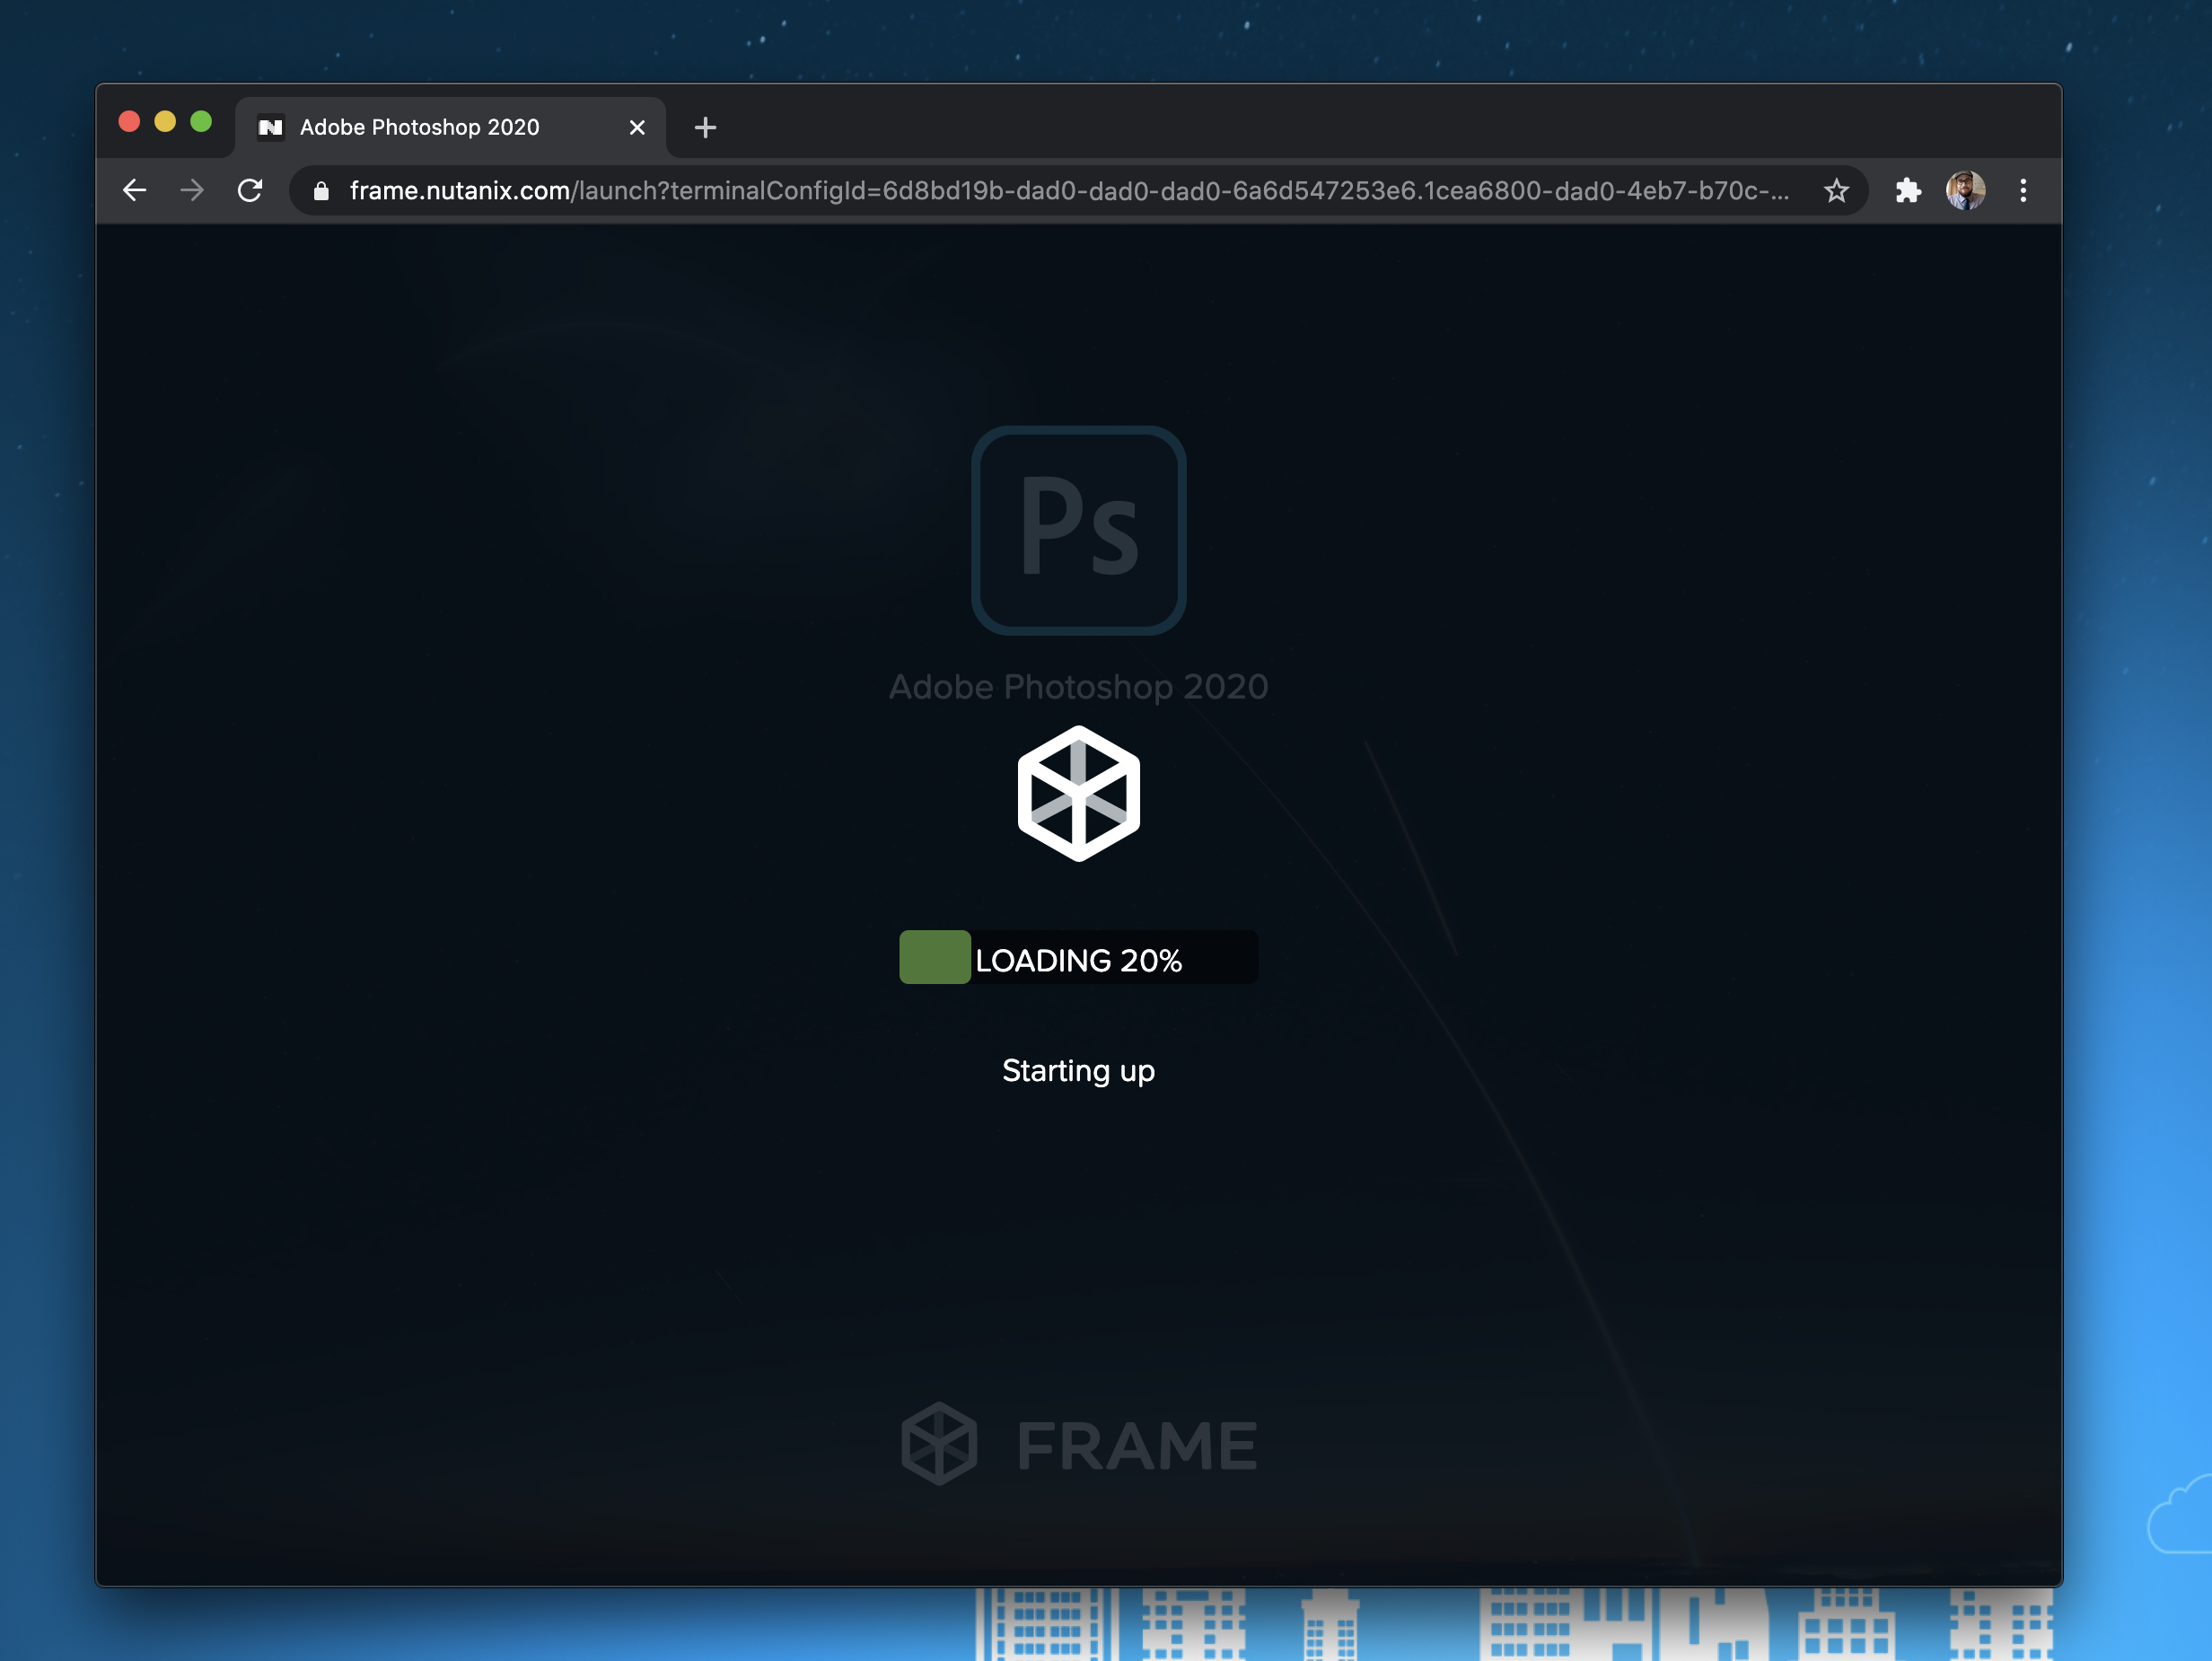Click the Loading 20% progress bar
Image resolution: width=2212 pixels, height=1661 pixels.
tap(1078, 958)
